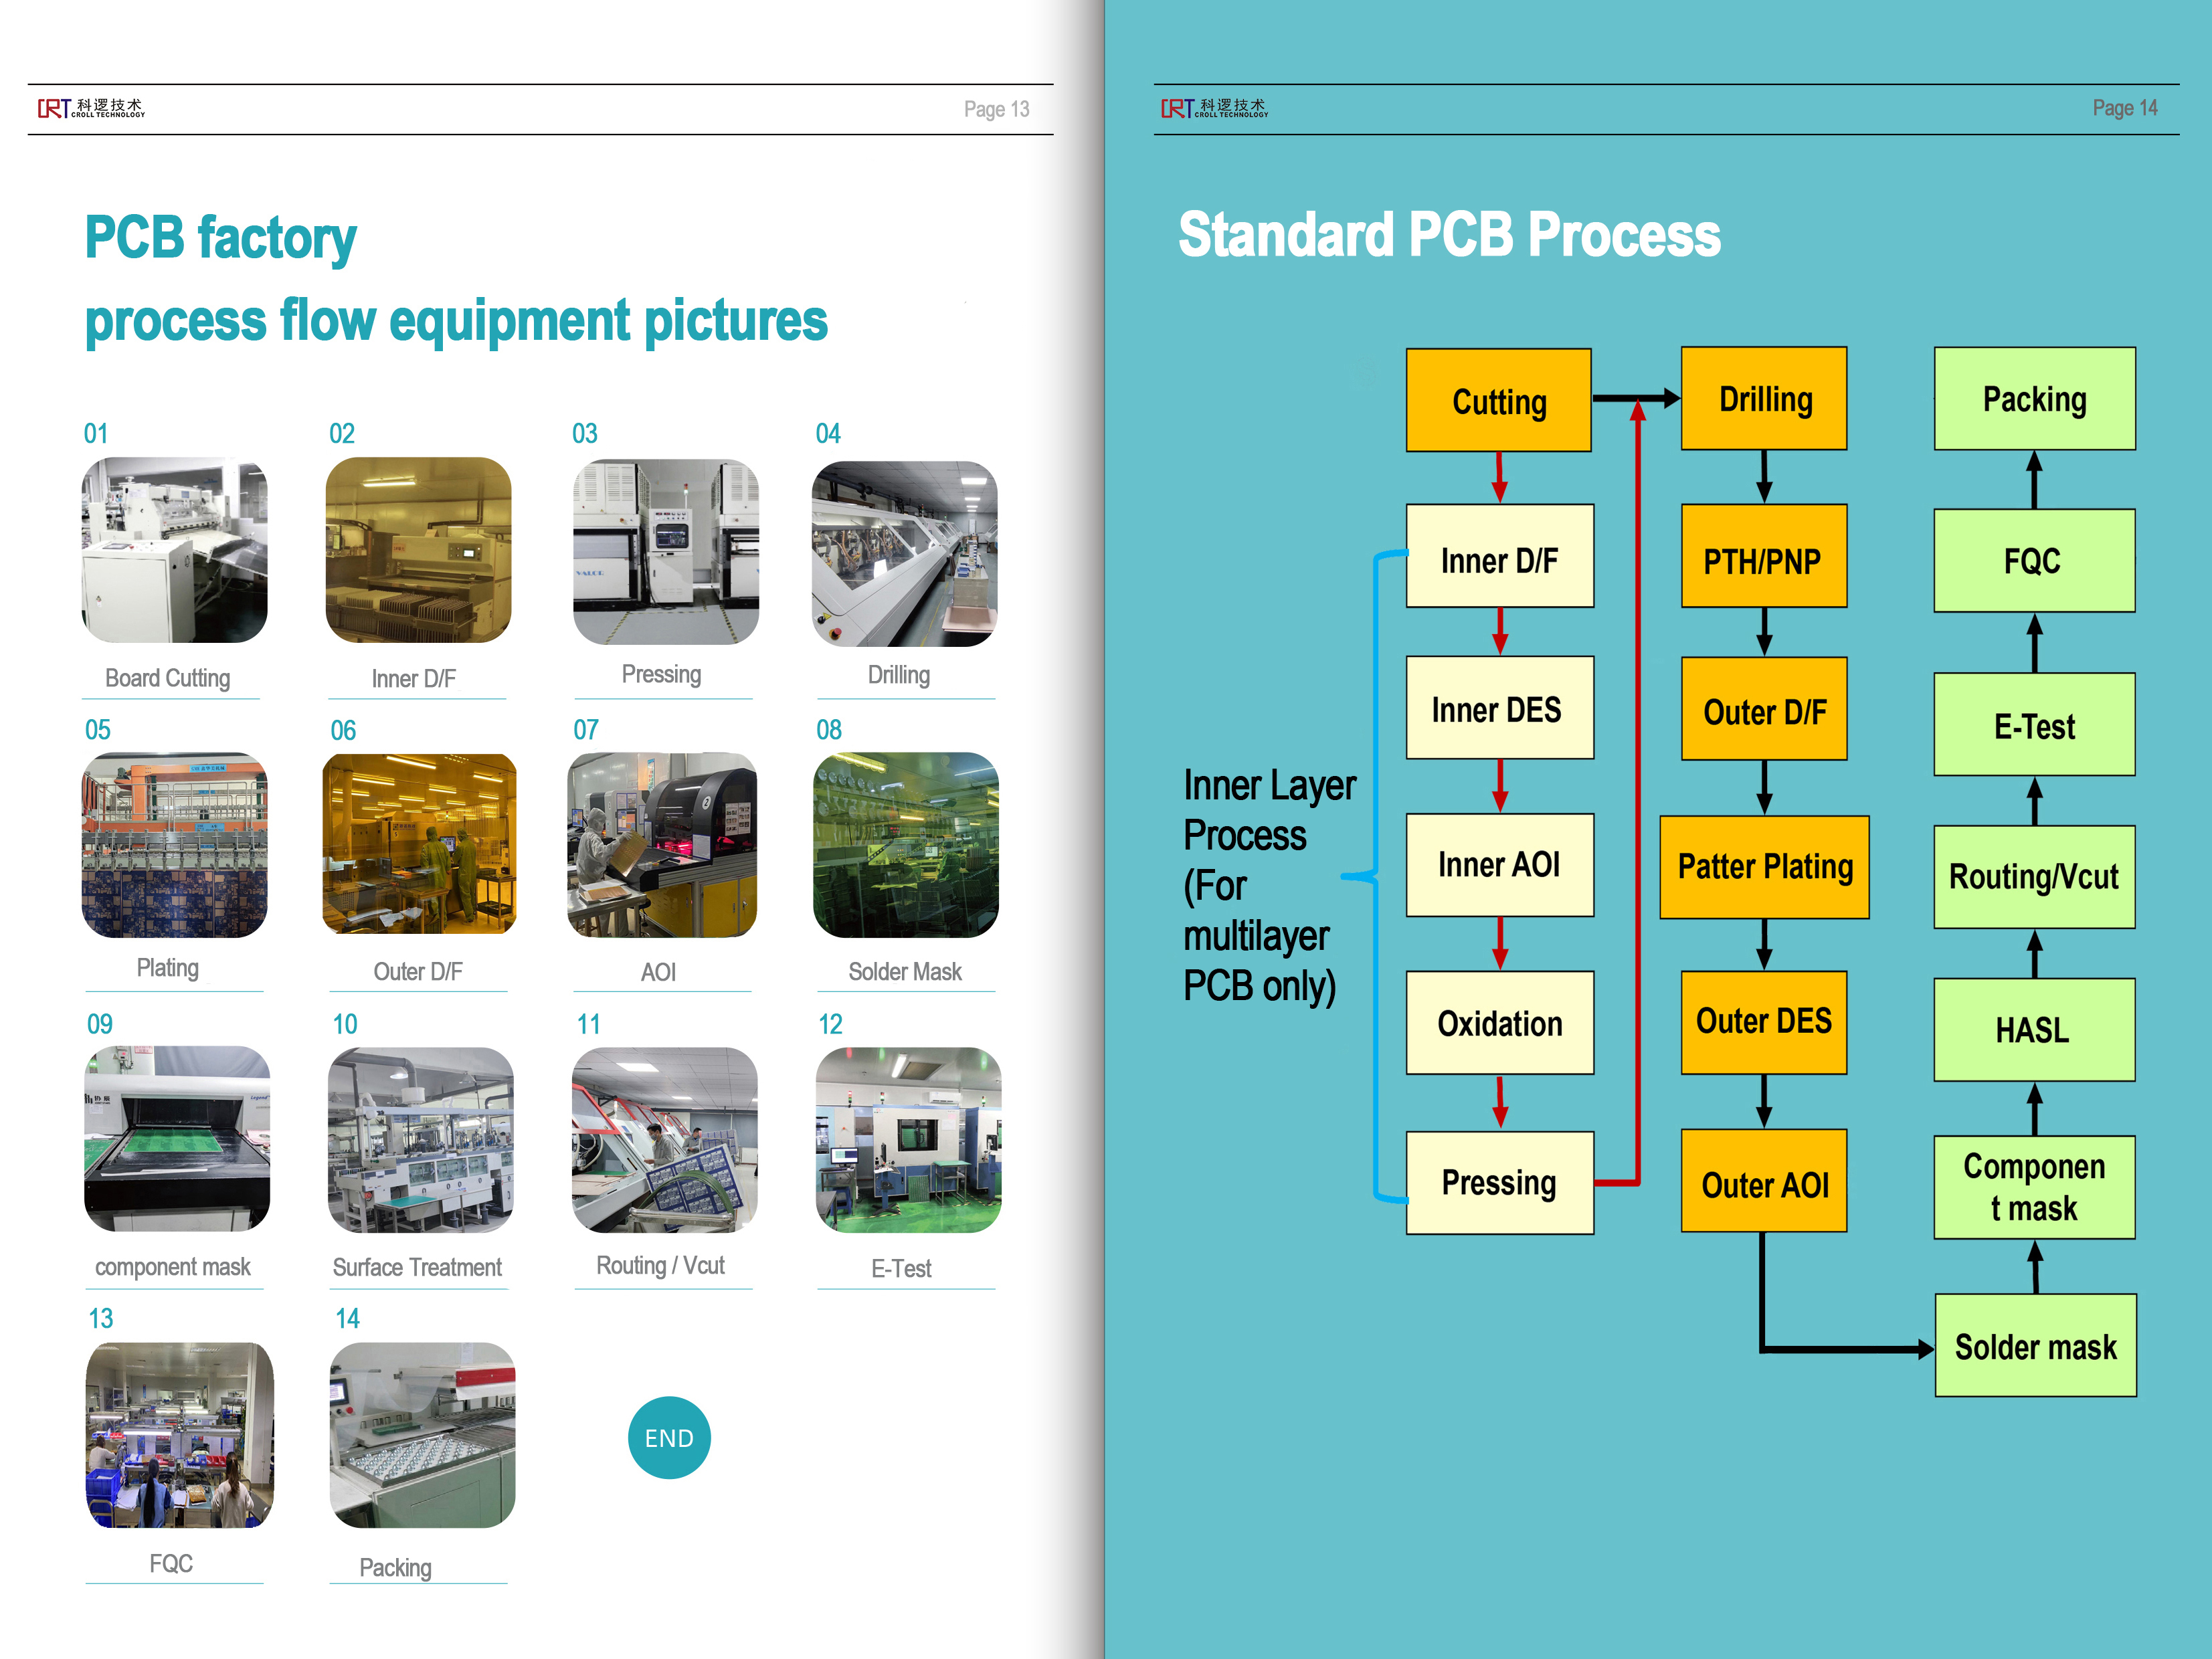The height and width of the screenshot is (1659, 2212).
Task: Click the Page 14 label
Action: click(x=2124, y=108)
